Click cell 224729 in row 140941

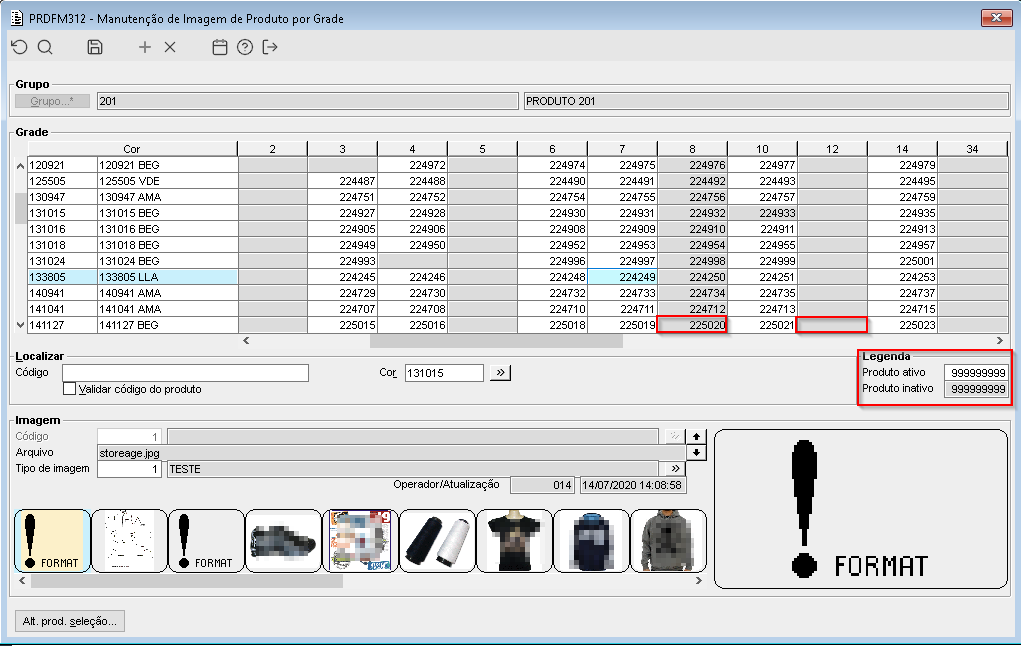point(343,293)
